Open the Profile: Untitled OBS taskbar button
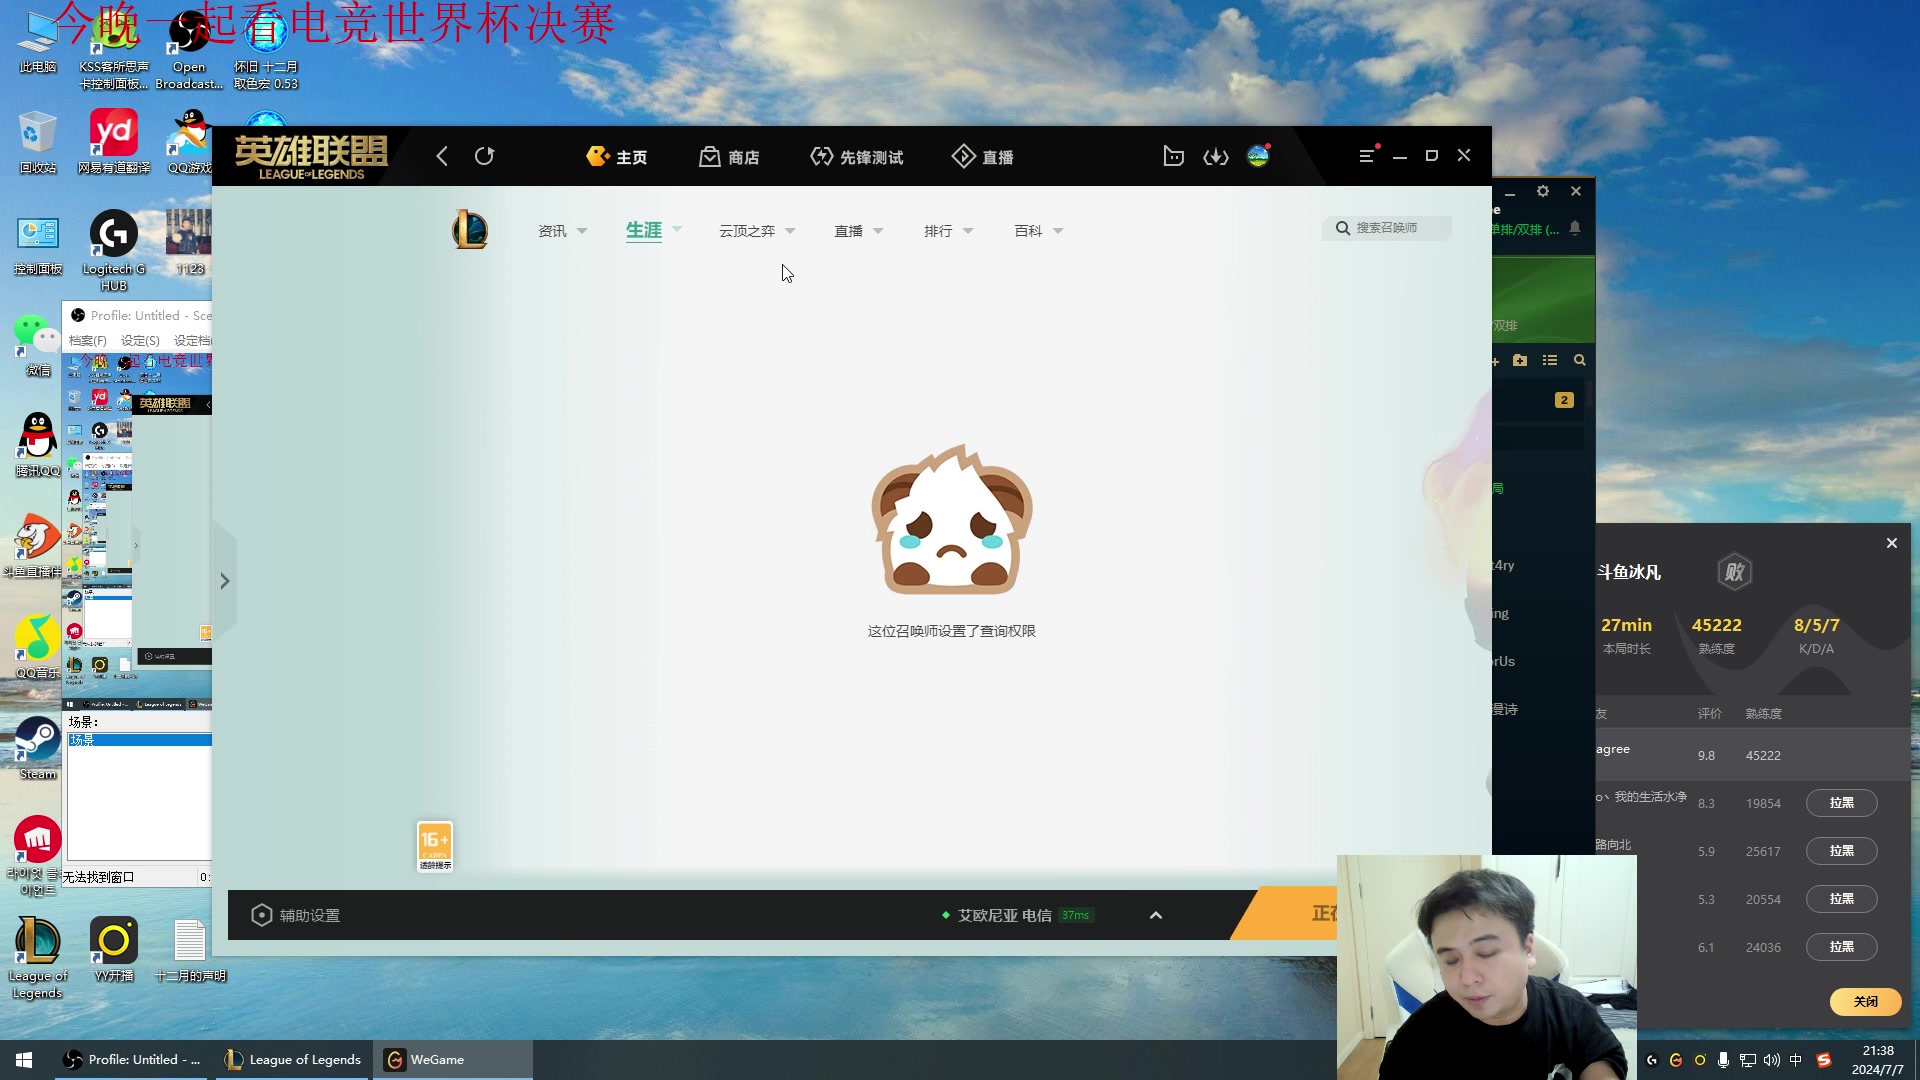Screen dimensions: 1920x1080 click(x=130, y=1060)
